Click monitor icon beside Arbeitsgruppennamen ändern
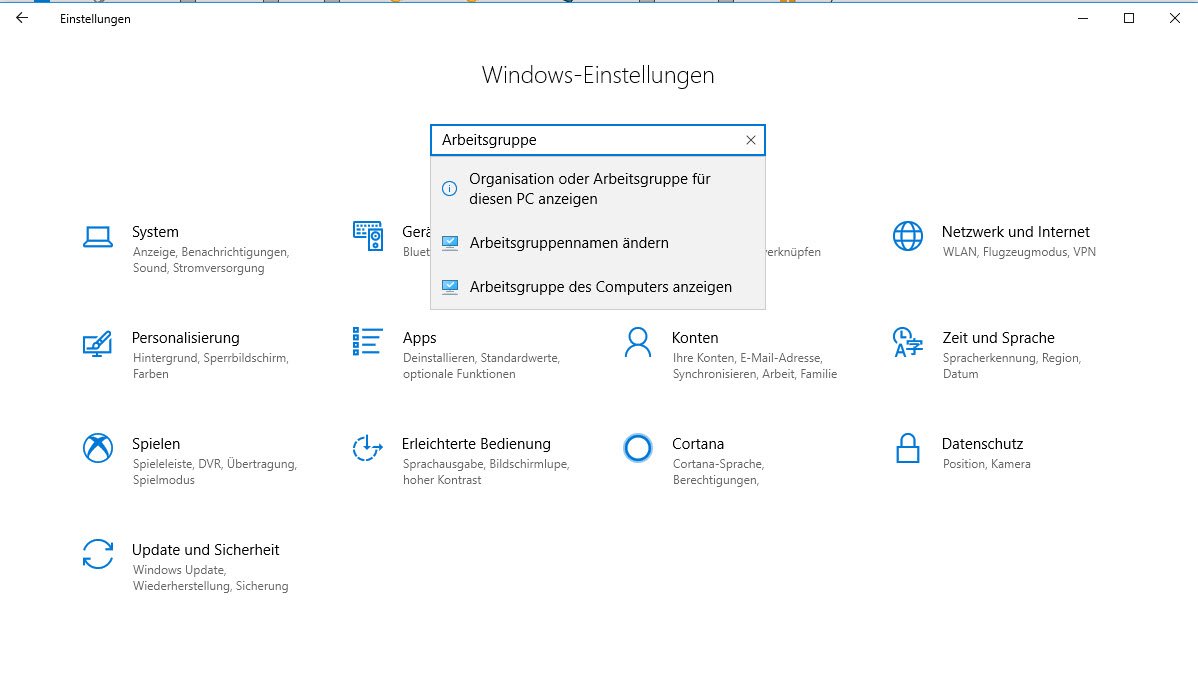1198x682 pixels. [450, 243]
